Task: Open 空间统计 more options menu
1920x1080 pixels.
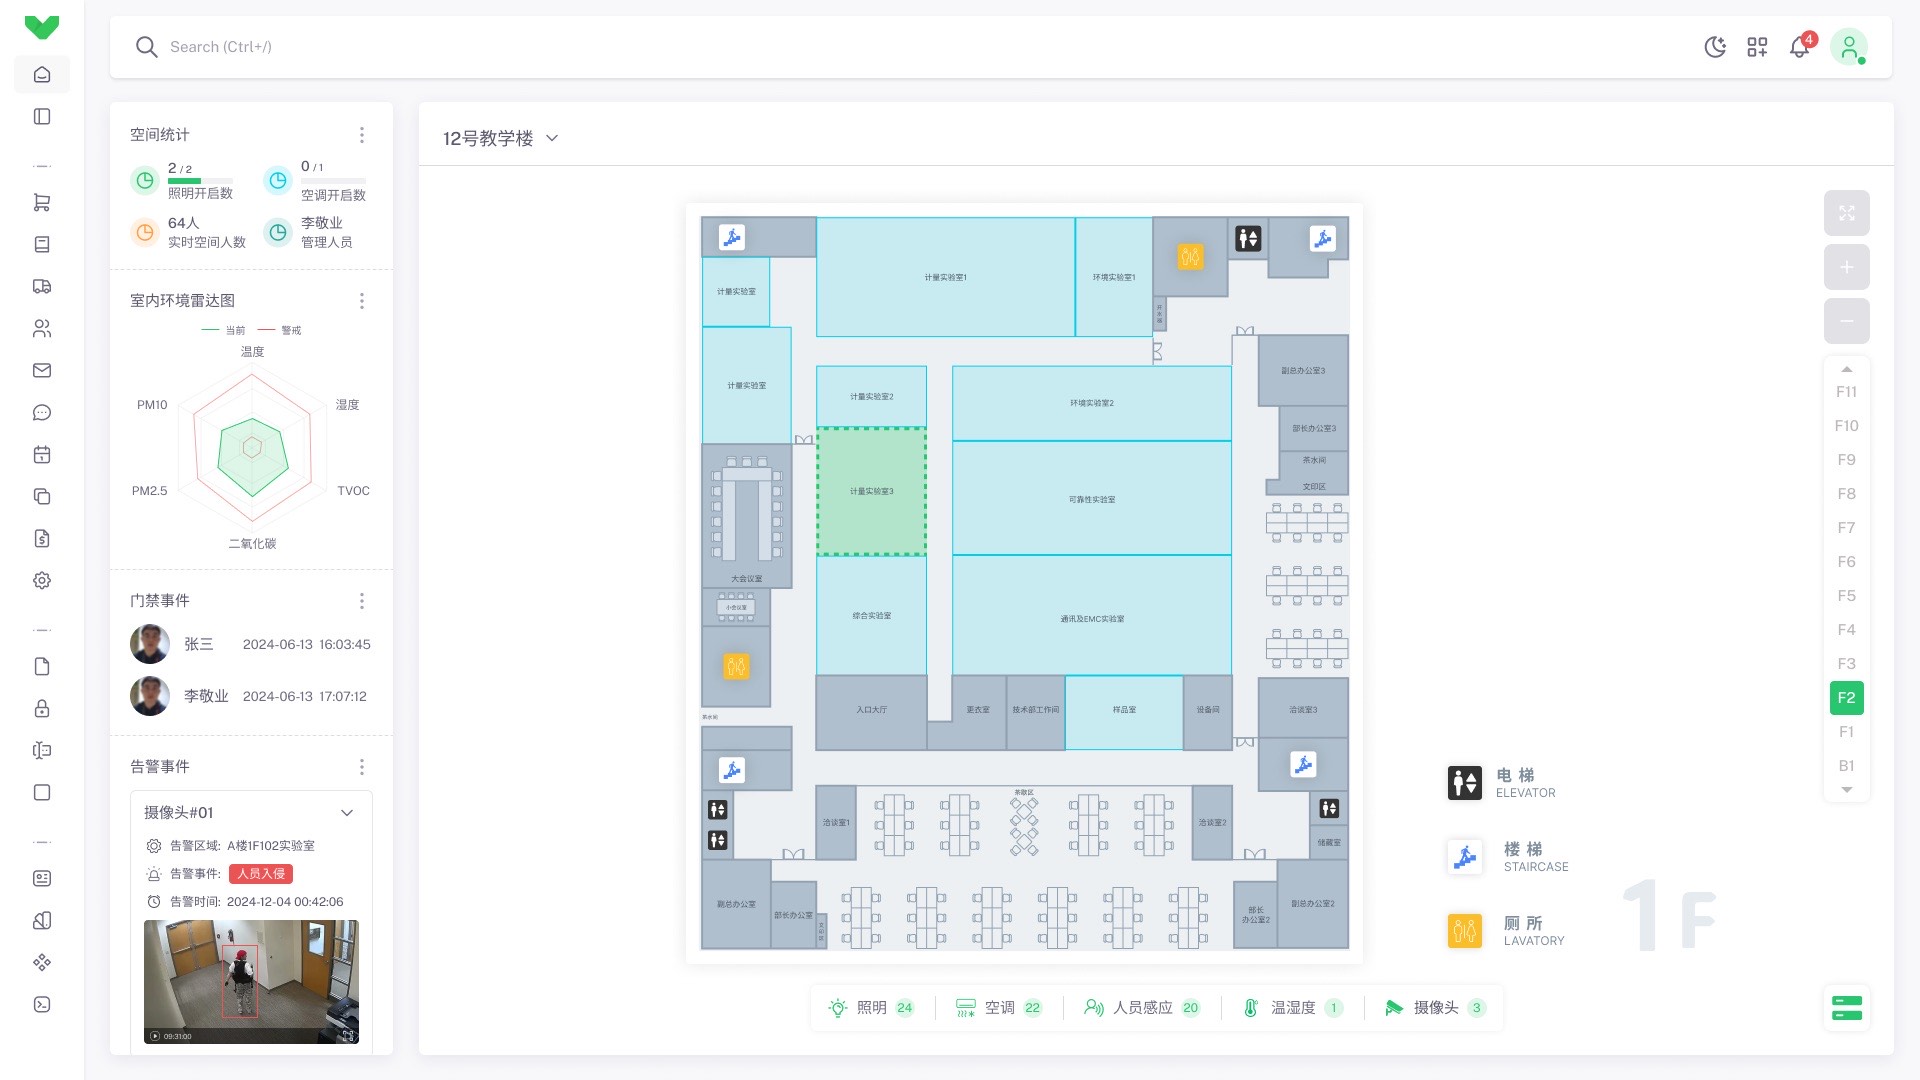Action: click(x=361, y=135)
